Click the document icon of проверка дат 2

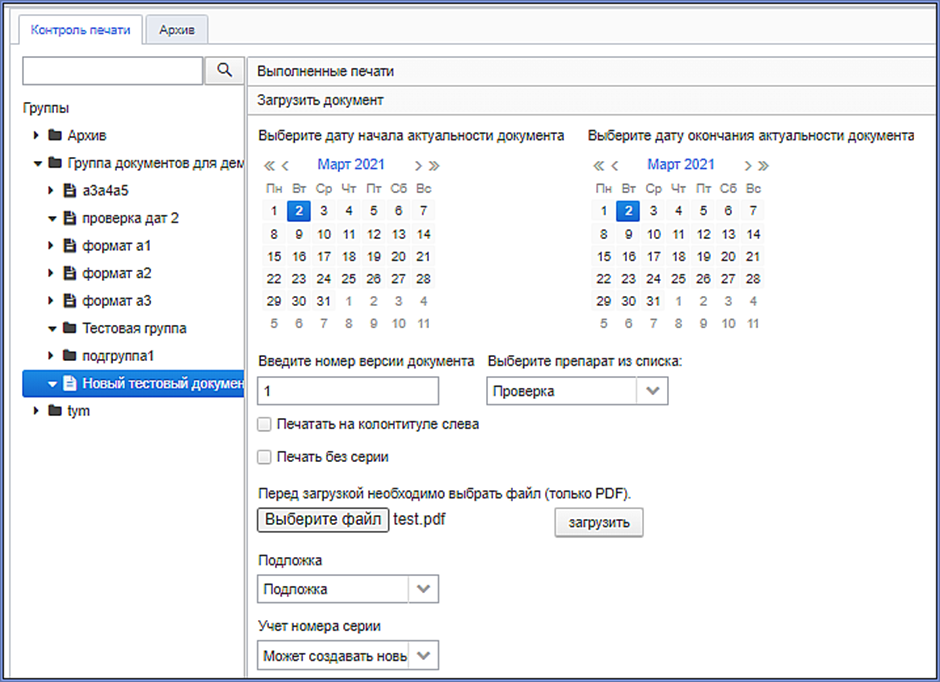[x=70, y=218]
